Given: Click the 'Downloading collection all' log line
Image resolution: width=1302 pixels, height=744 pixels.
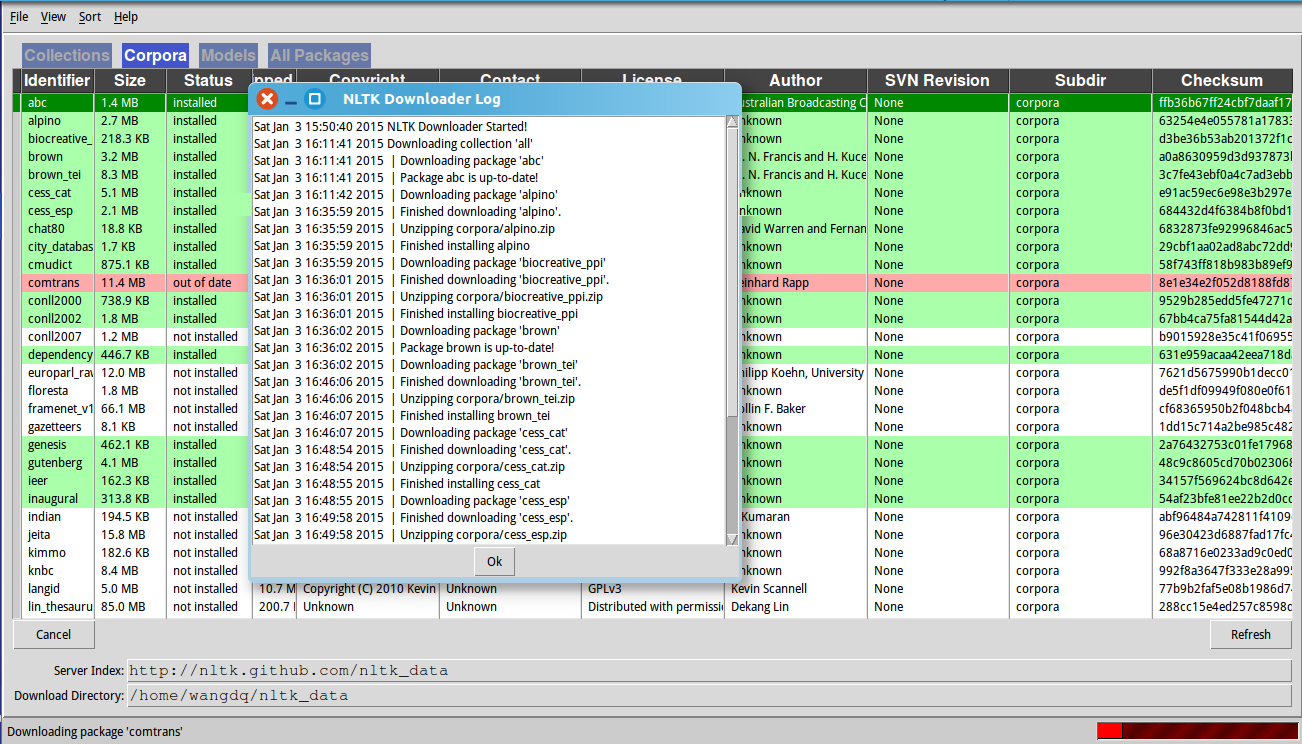Looking at the screenshot, I should (x=393, y=144).
